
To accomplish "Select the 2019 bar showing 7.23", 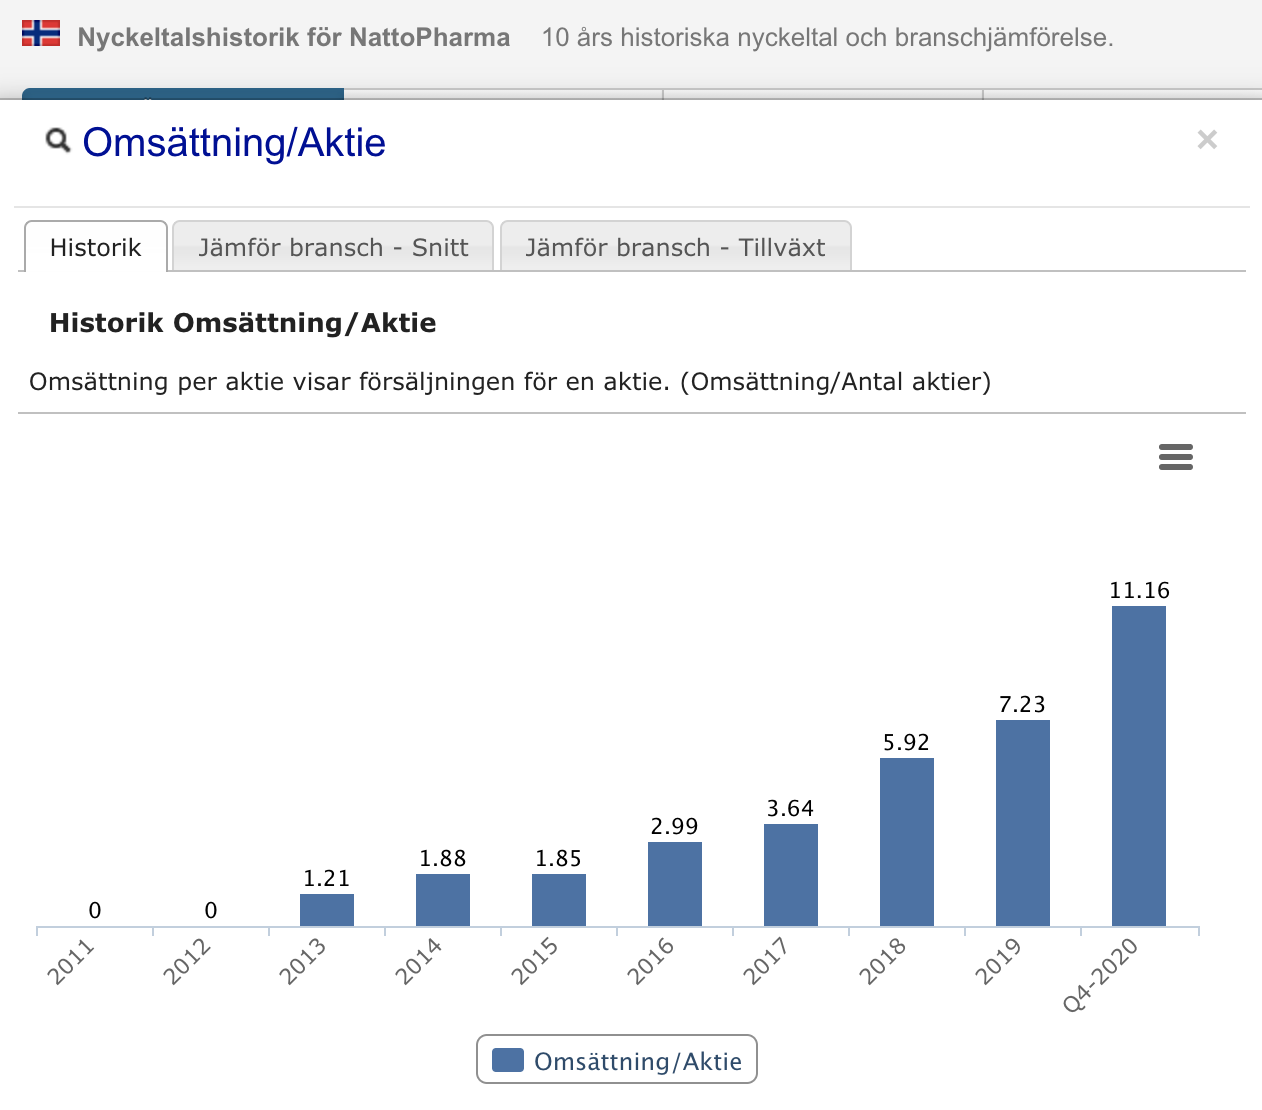I will tap(1023, 823).
